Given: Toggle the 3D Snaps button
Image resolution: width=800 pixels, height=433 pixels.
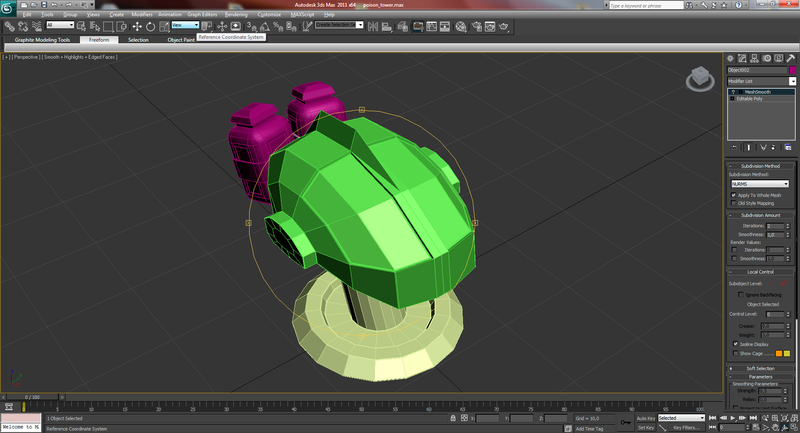Looking at the screenshot, I should (252, 27).
